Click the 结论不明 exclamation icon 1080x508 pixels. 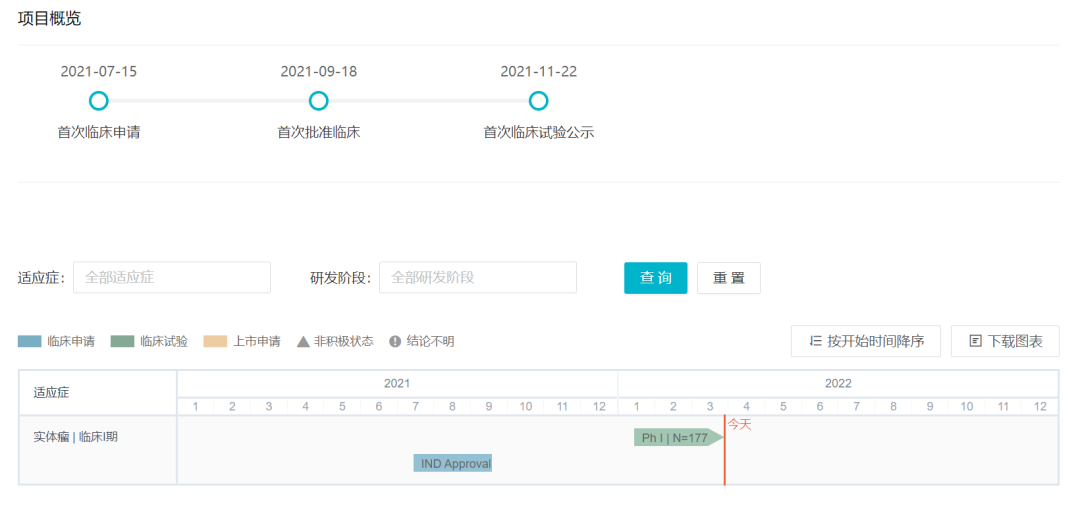[395, 341]
